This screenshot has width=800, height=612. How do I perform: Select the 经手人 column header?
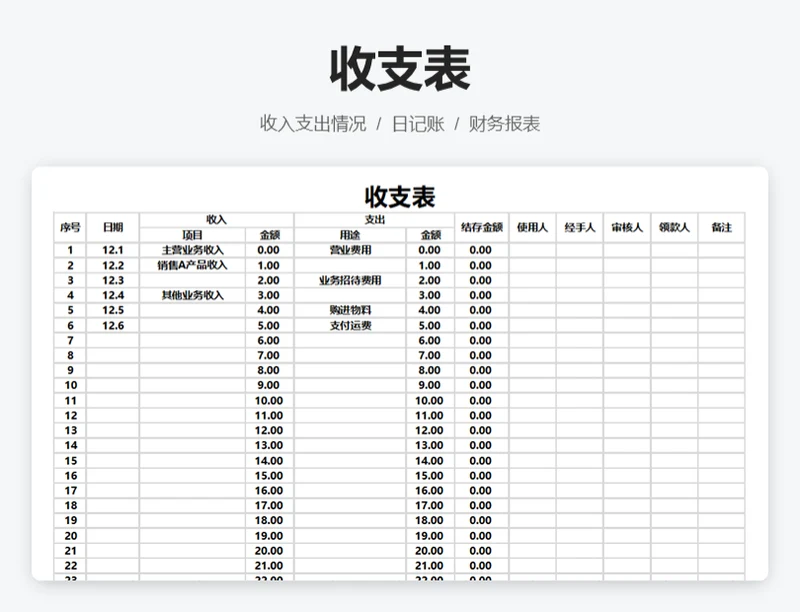579,227
